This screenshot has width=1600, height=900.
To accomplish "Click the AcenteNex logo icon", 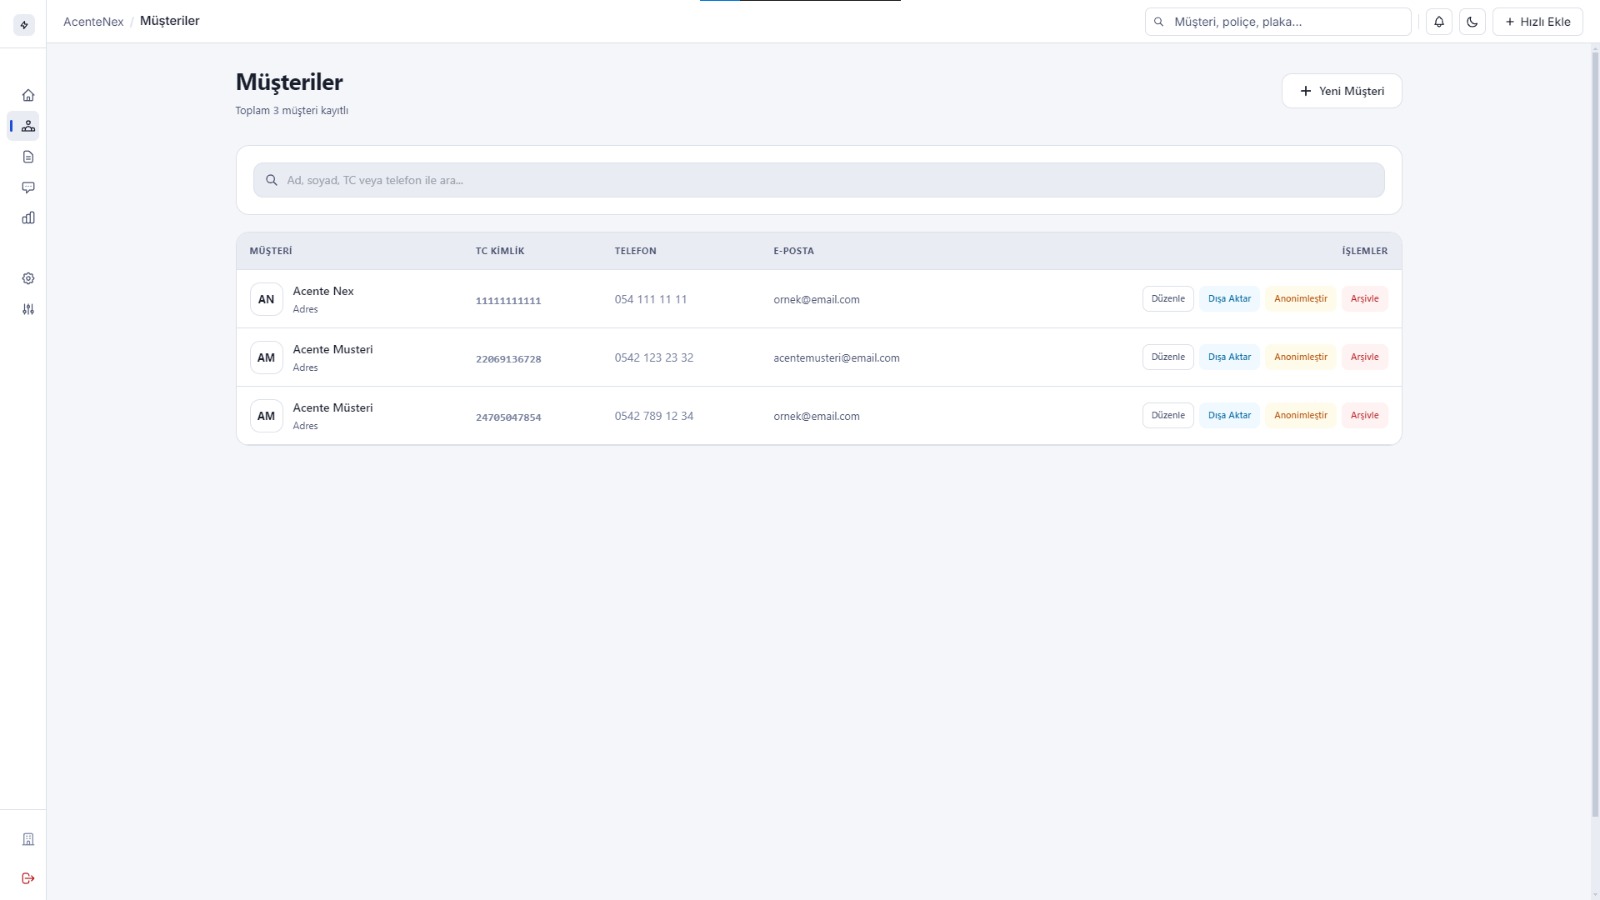I will click(x=24, y=25).
